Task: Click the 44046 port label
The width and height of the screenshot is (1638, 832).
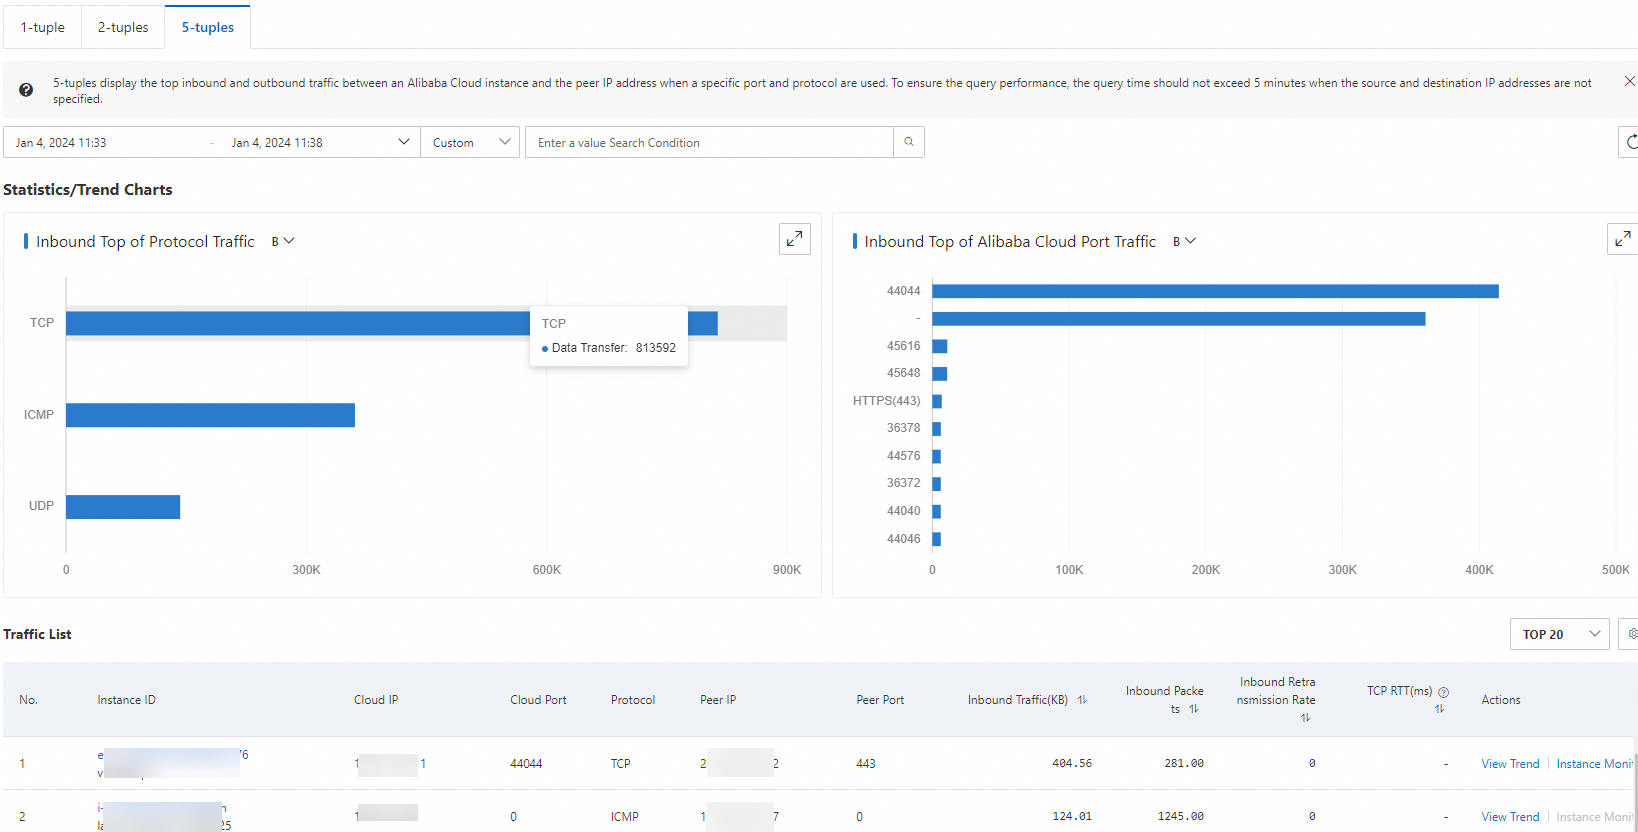Action: coord(903,539)
